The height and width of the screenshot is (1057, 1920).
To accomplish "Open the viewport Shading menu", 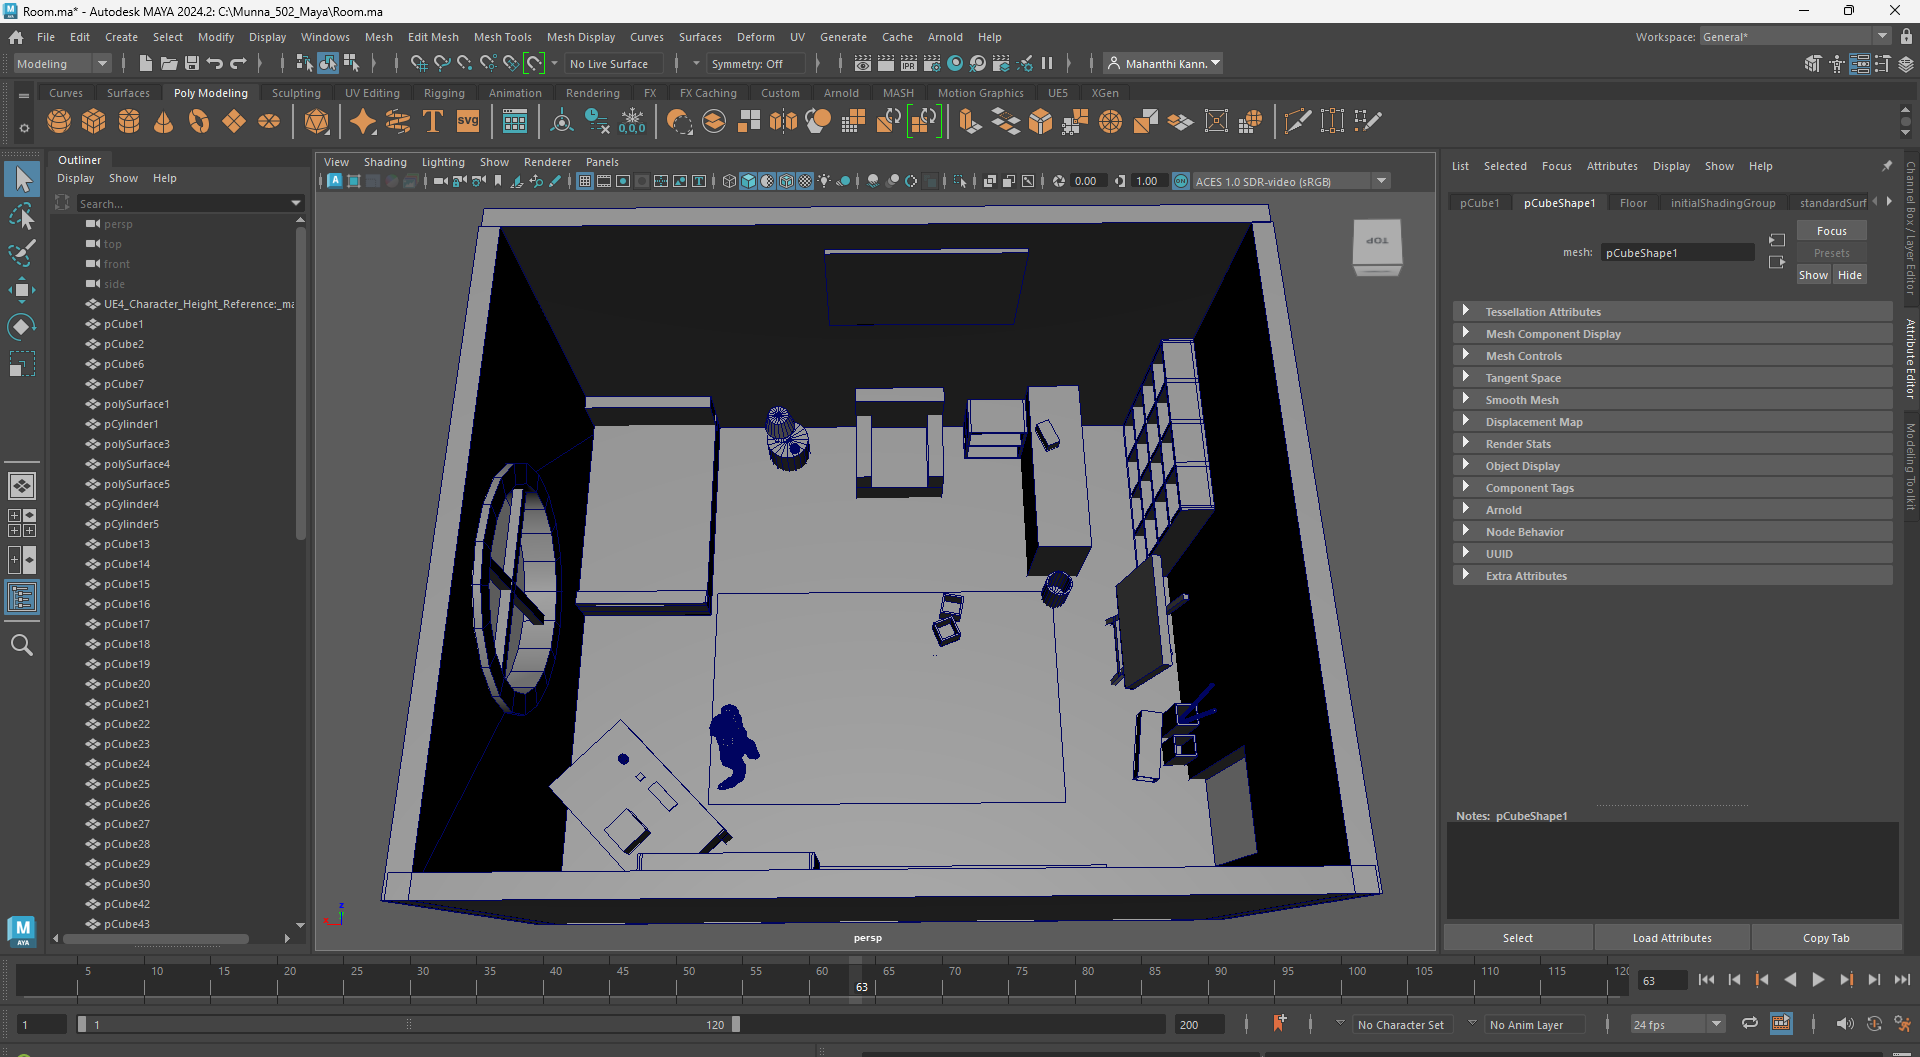I will click(385, 162).
